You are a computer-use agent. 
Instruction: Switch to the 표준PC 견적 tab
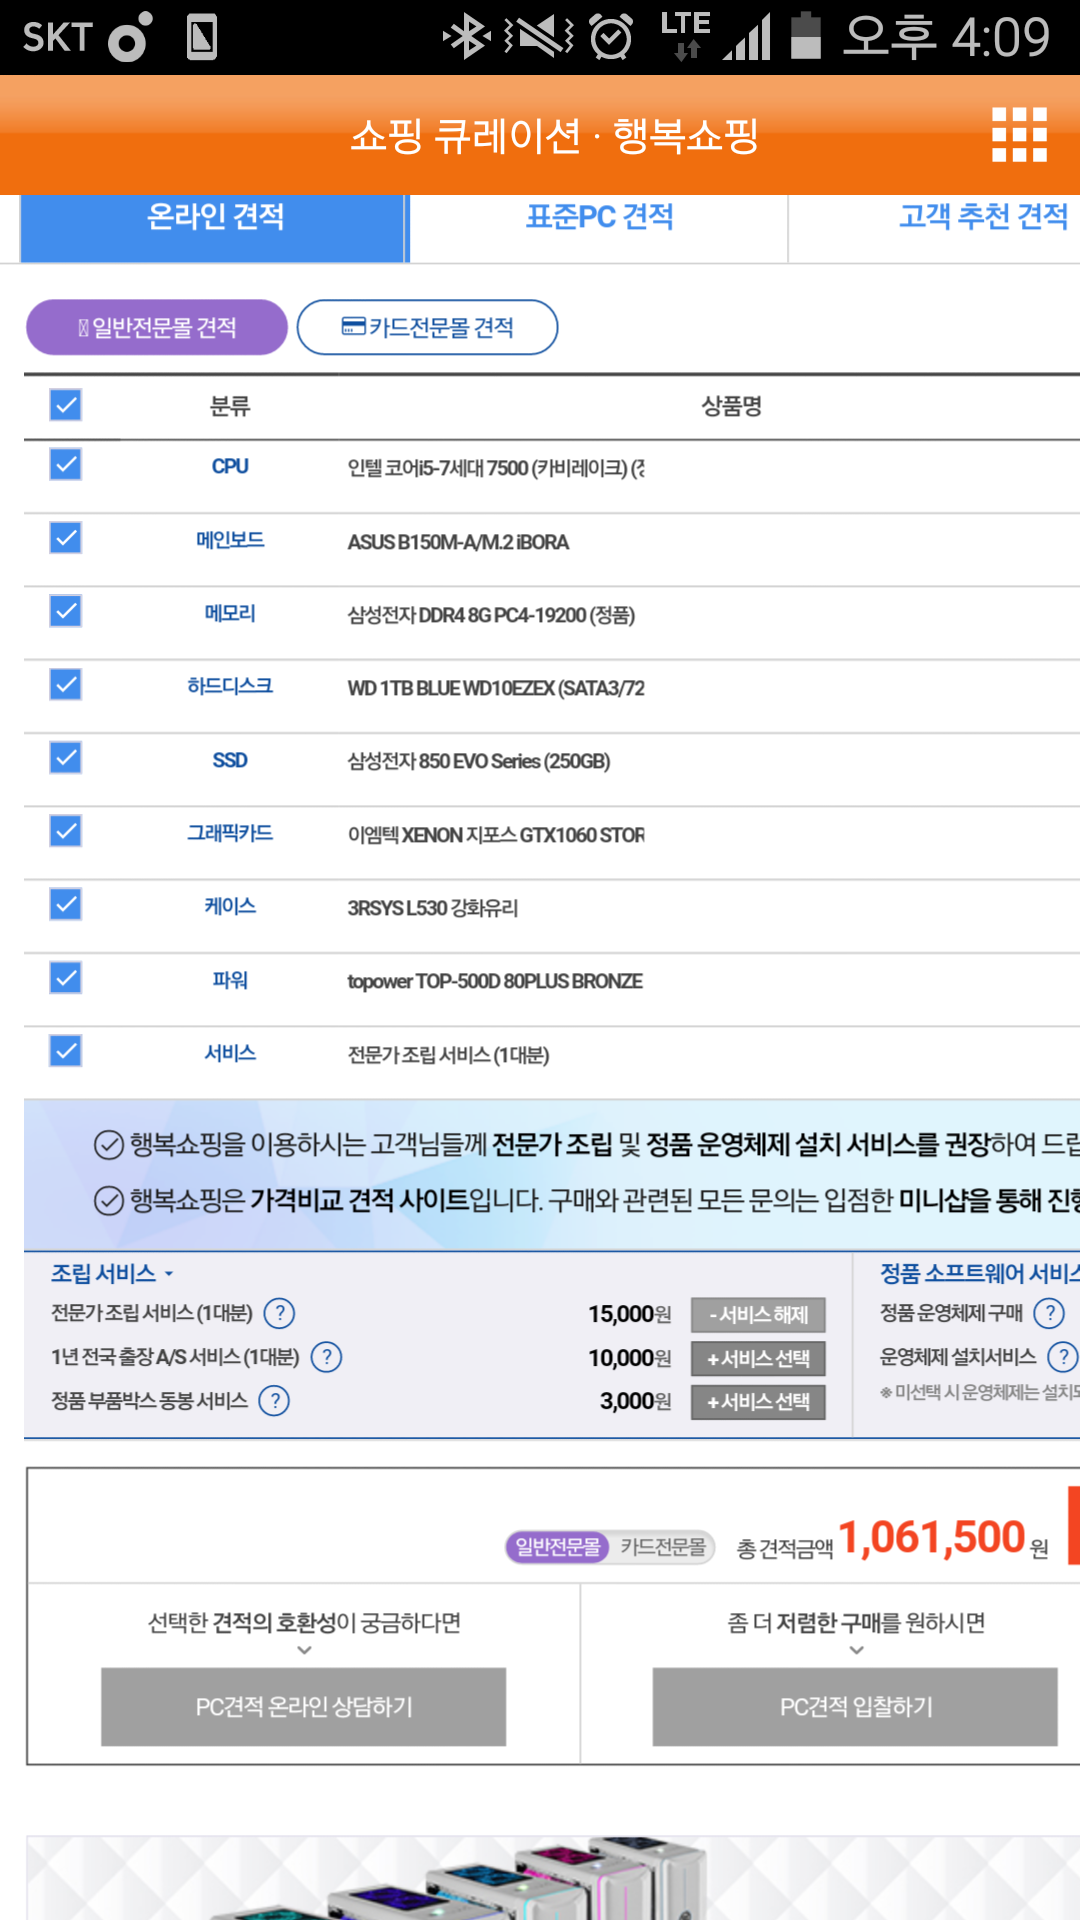[x=600, y=228]
